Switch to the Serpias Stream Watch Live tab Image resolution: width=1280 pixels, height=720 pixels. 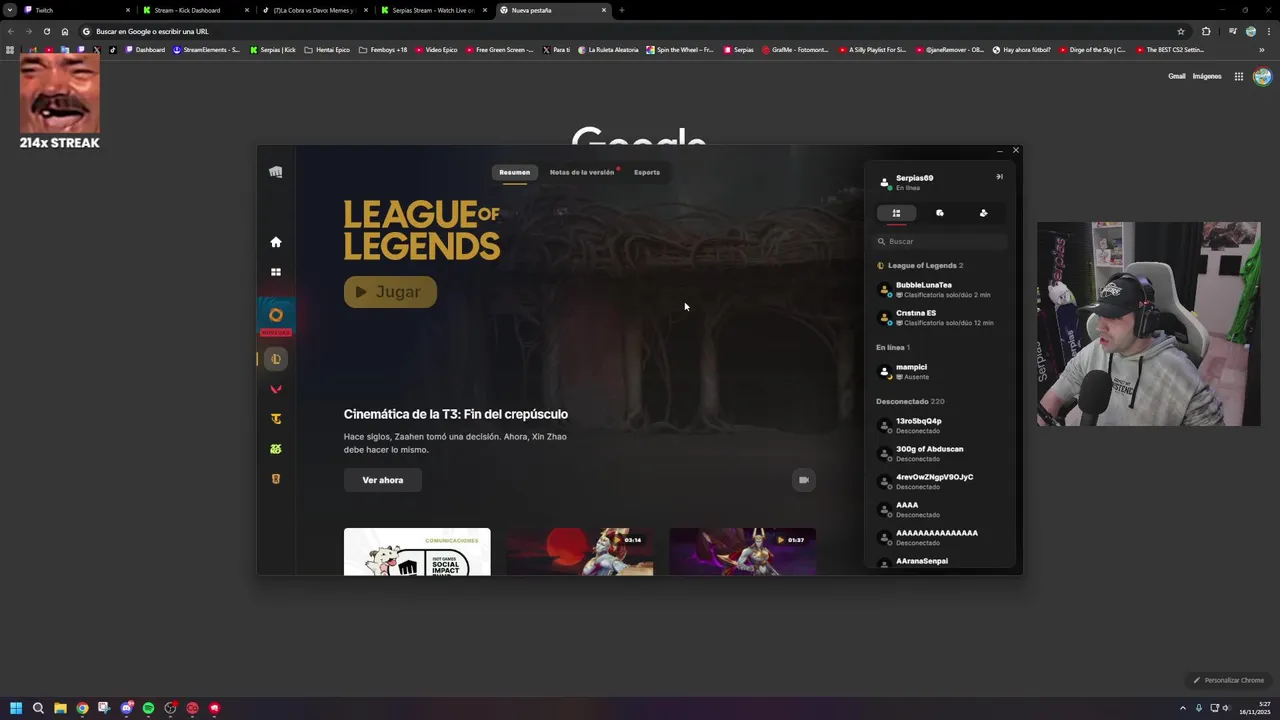(x=432, y=10)
